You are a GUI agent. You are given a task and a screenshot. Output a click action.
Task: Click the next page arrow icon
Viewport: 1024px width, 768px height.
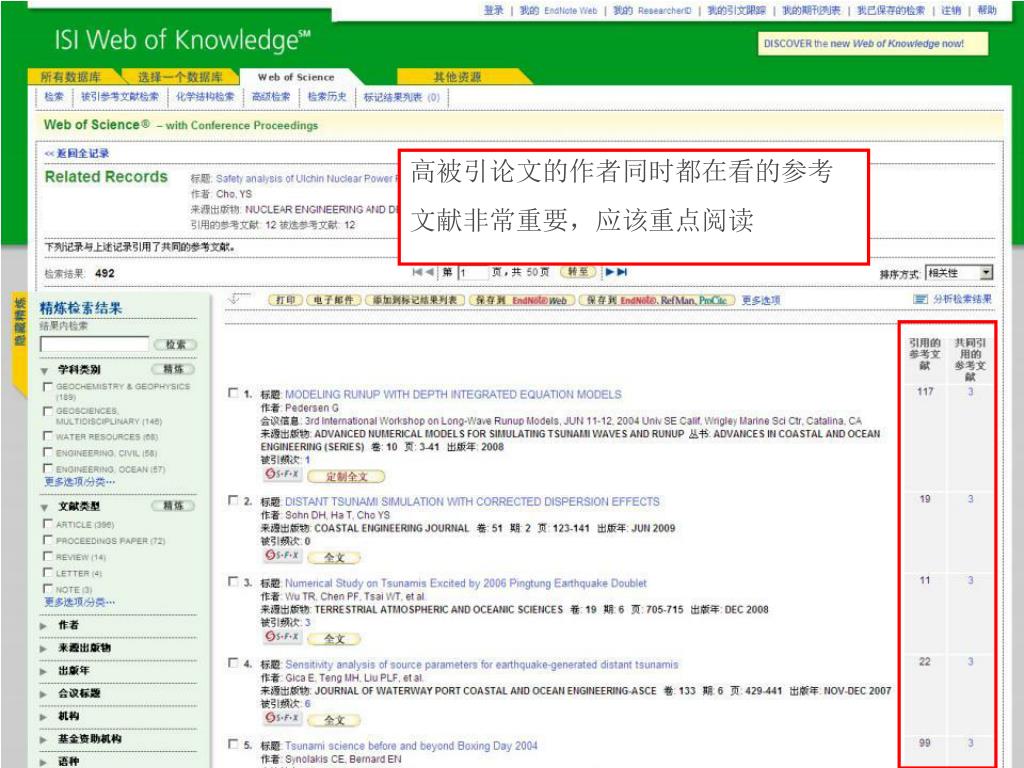click(609, 272)
